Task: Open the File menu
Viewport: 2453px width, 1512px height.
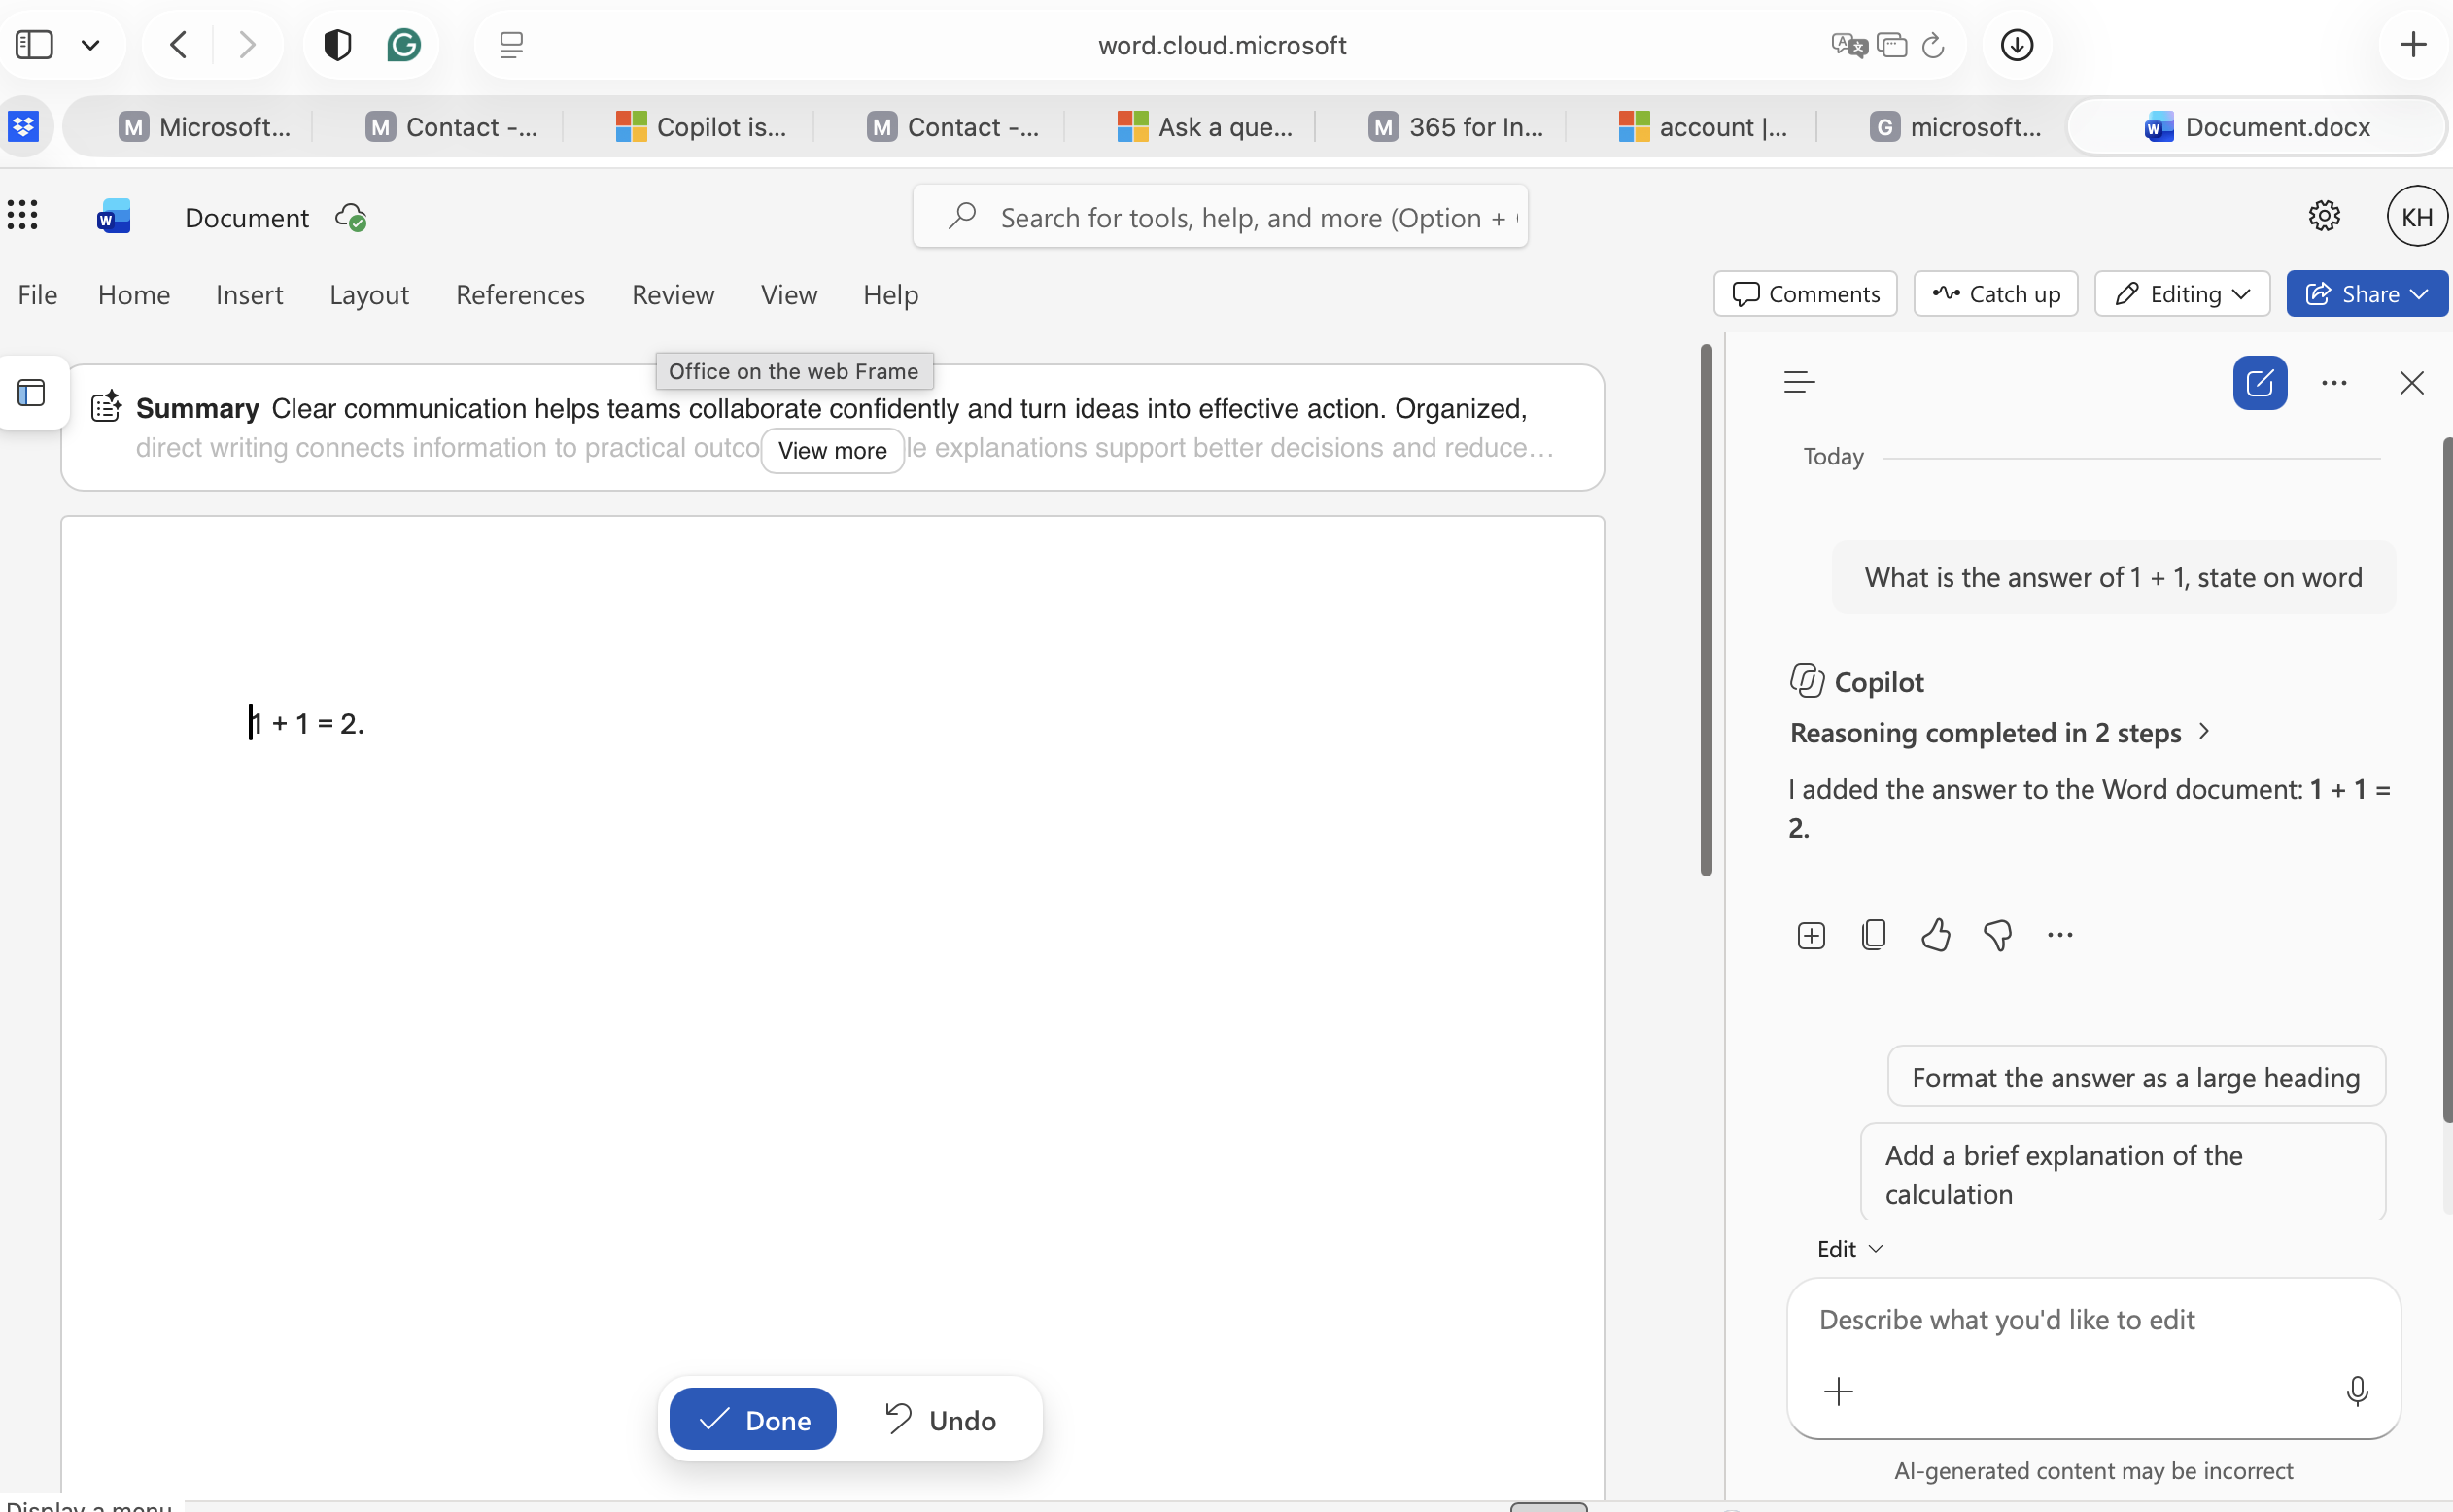Action: click(x=38, y=294)
